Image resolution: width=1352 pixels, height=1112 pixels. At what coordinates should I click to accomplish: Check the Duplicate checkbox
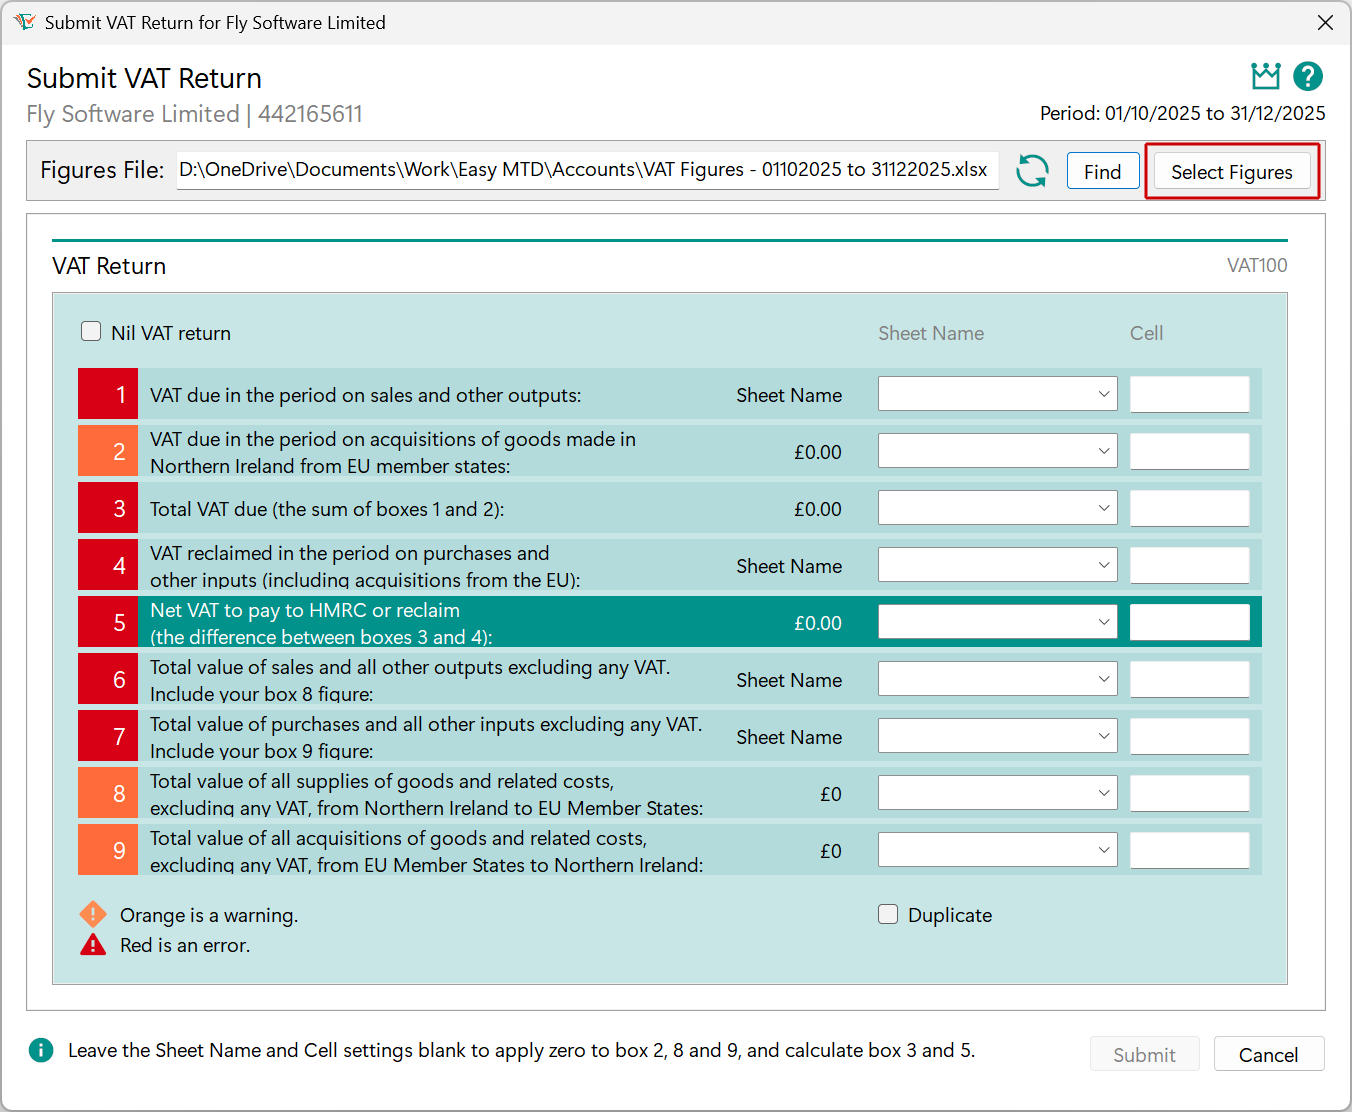pos(888,913)
